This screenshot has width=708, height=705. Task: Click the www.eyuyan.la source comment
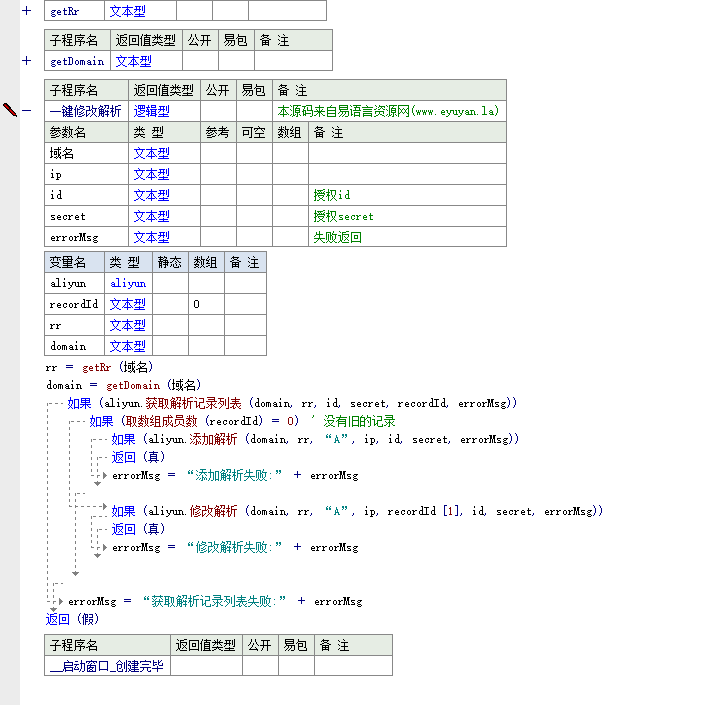[x=389, y=111]
